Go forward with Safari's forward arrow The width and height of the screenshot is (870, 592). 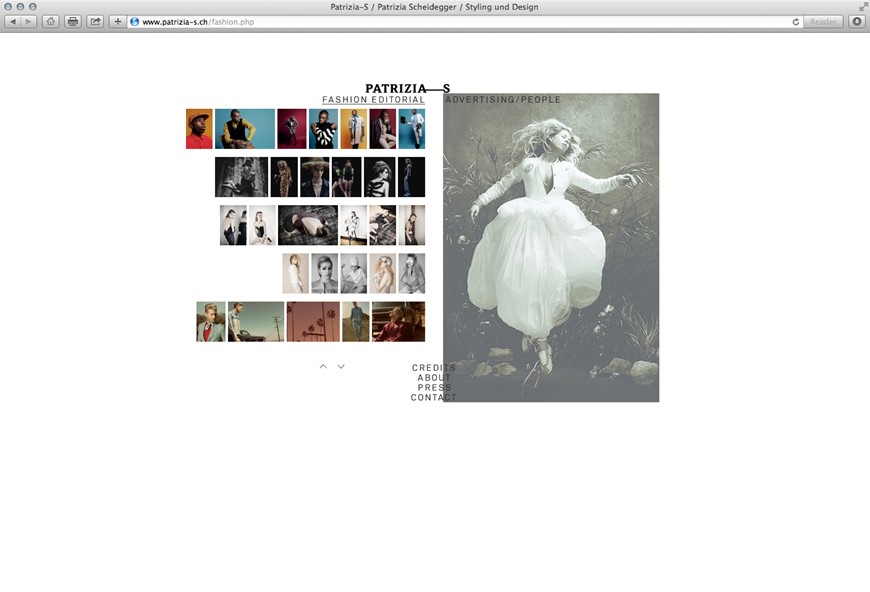pos(28,22)
